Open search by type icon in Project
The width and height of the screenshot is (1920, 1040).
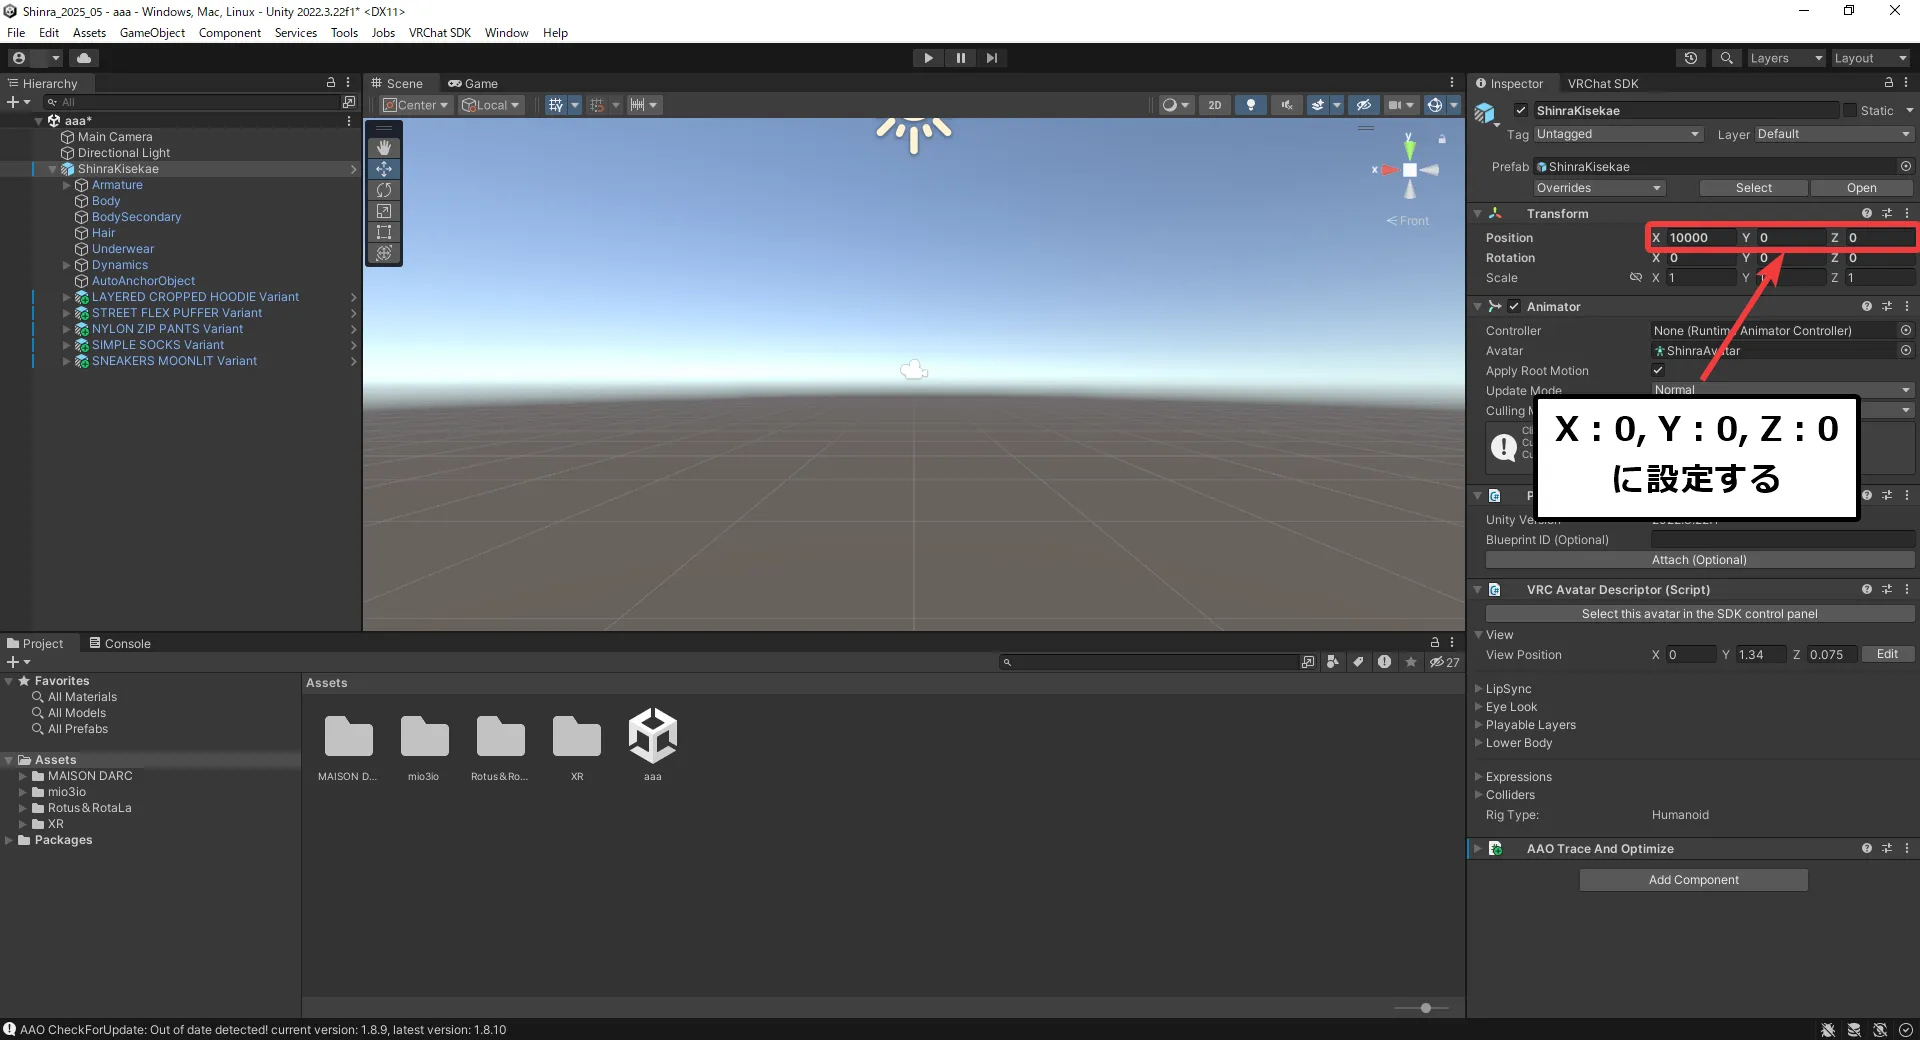[x=1333, y=662]
